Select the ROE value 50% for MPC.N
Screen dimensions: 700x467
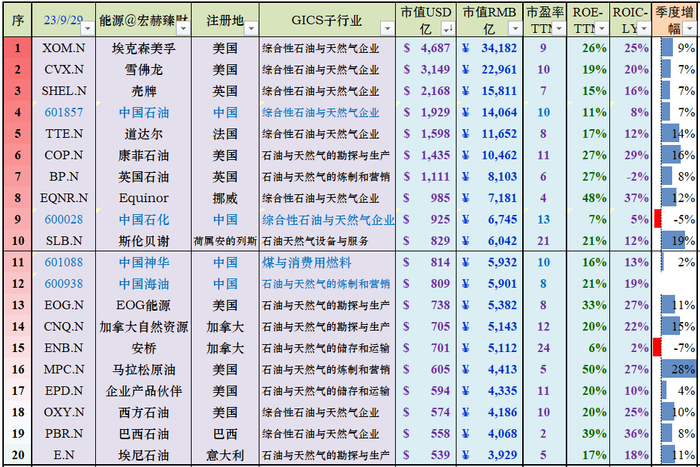click(x=594, y=369)
